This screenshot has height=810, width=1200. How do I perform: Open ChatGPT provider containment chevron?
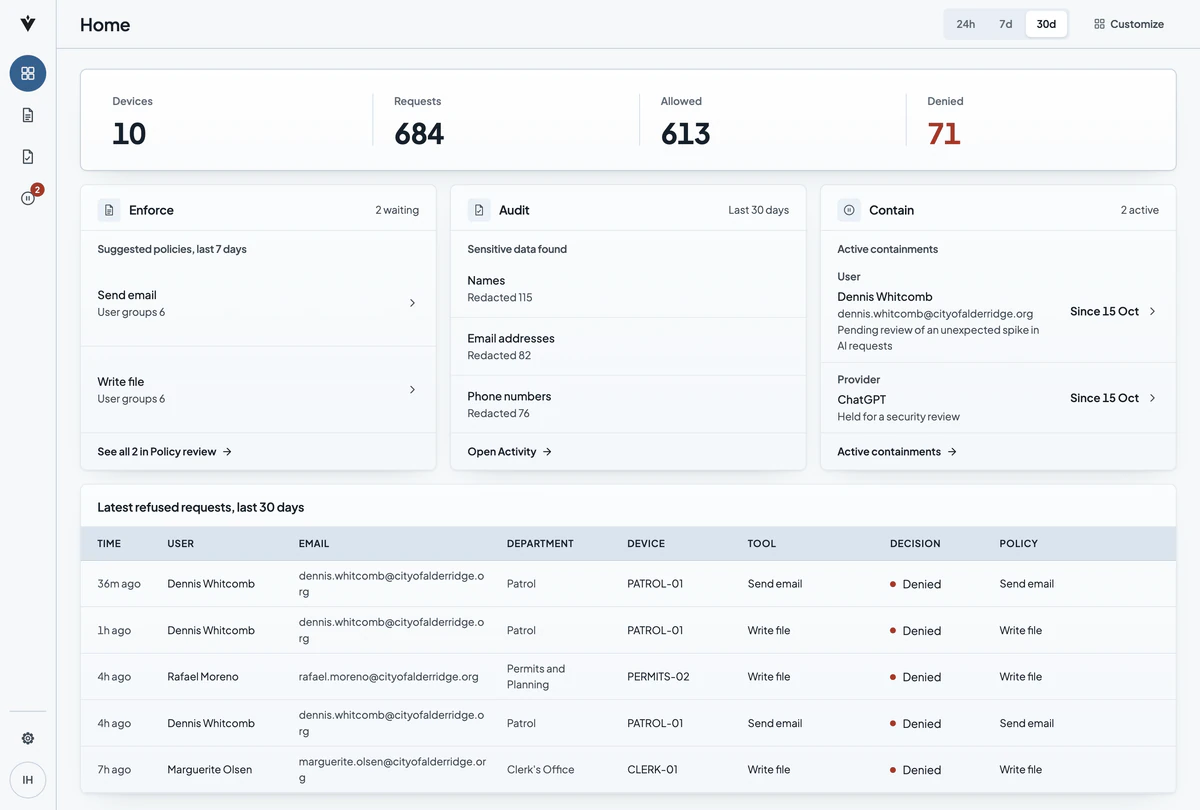(x=1152, y=398)
